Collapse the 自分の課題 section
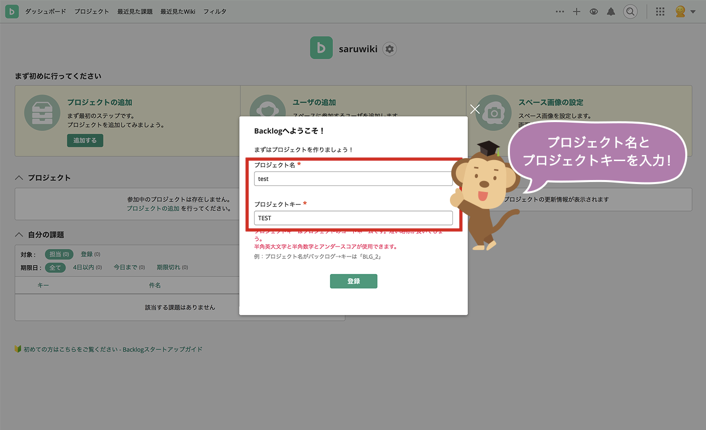The height and width of the screenshot is (430, 706). [x=19, y=235]
